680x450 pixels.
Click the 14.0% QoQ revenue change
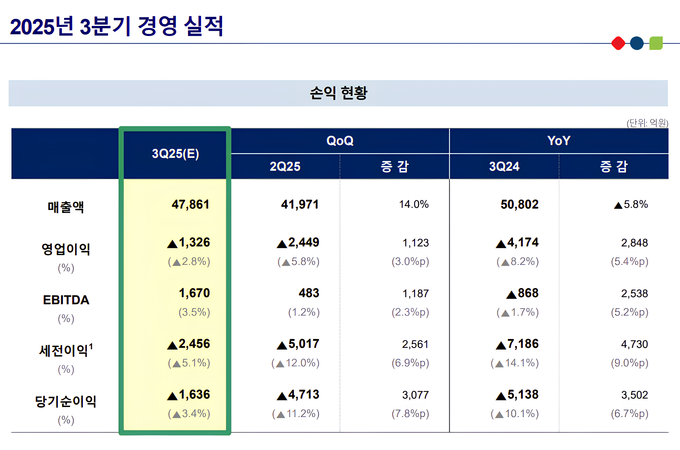pos(413,204)
